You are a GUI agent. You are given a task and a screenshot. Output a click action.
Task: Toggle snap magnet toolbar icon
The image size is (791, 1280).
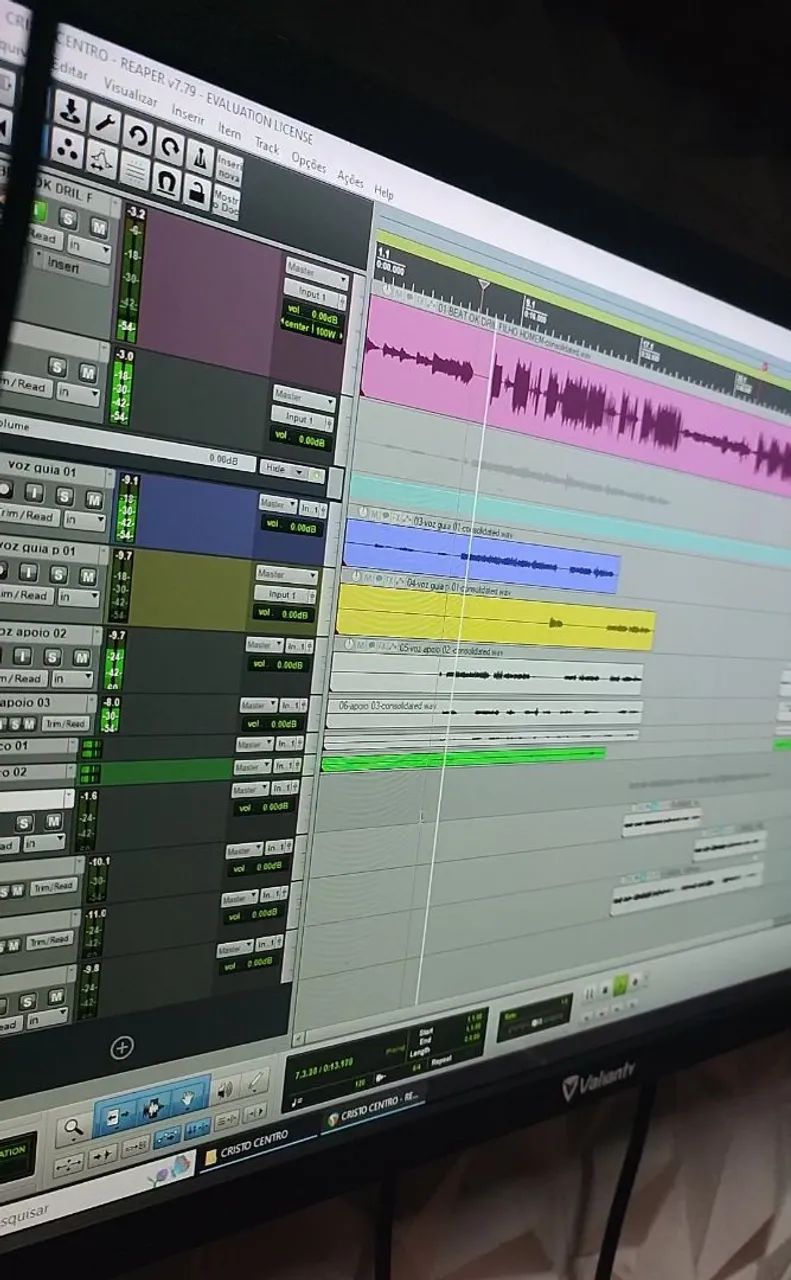click(x=166, y=181)
